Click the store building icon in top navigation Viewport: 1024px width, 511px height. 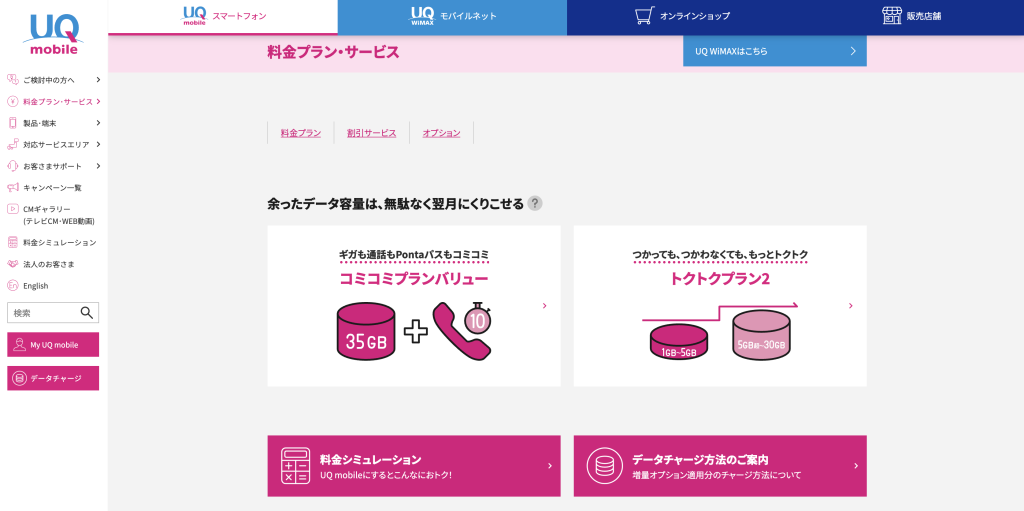tap(892, 16)
